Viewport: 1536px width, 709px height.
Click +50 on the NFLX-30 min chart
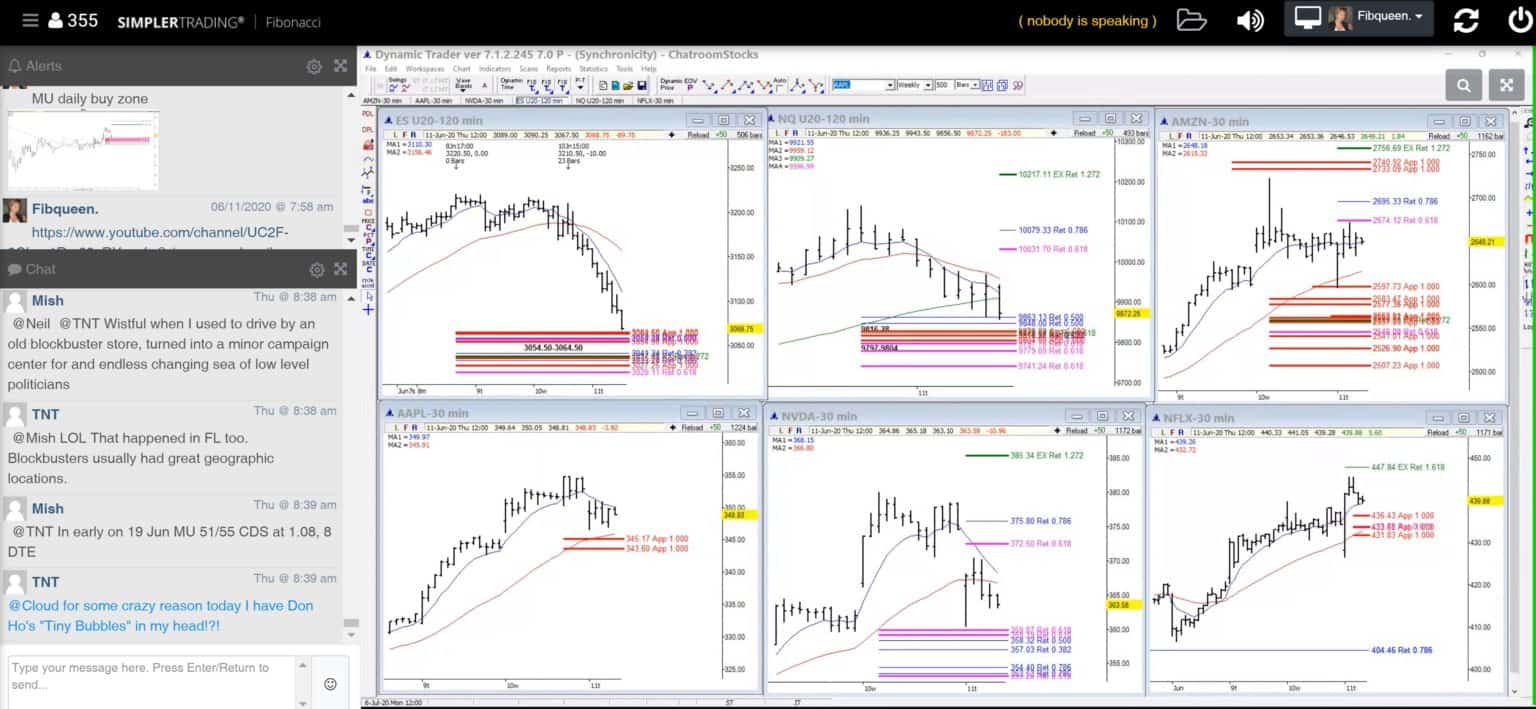click(x=1462, y=431)
